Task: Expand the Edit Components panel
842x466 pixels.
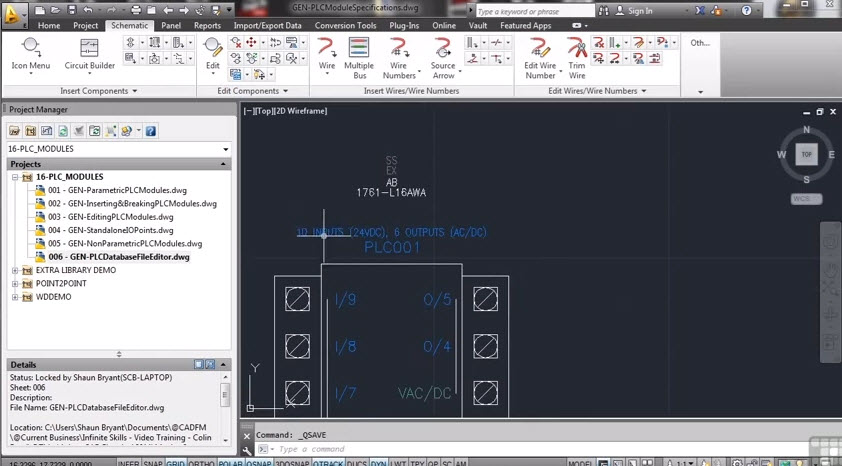Action: click(x=253, y=91)
